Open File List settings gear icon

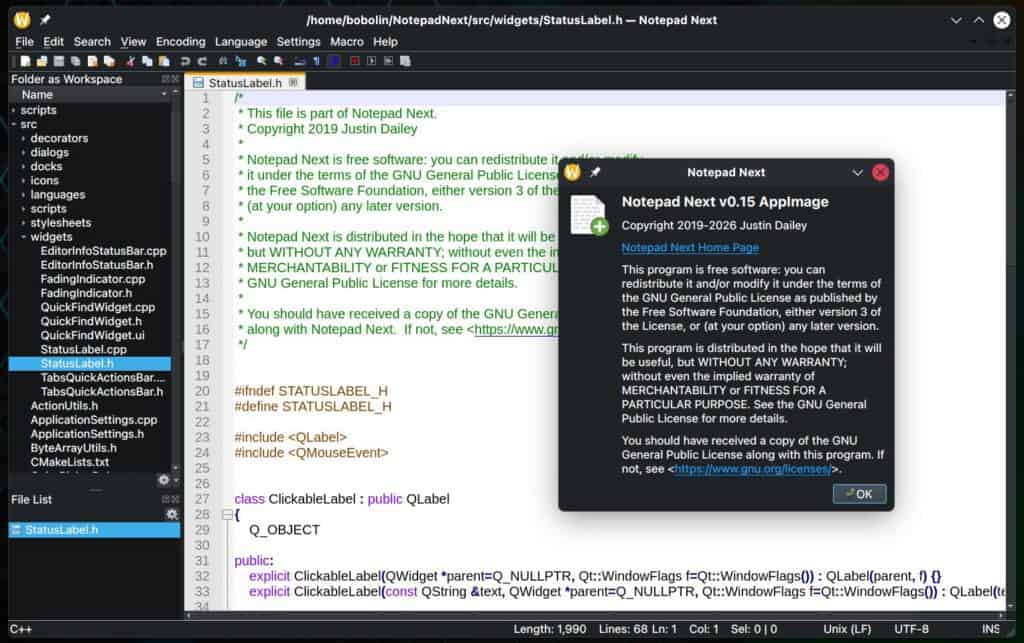click(172, 514)
